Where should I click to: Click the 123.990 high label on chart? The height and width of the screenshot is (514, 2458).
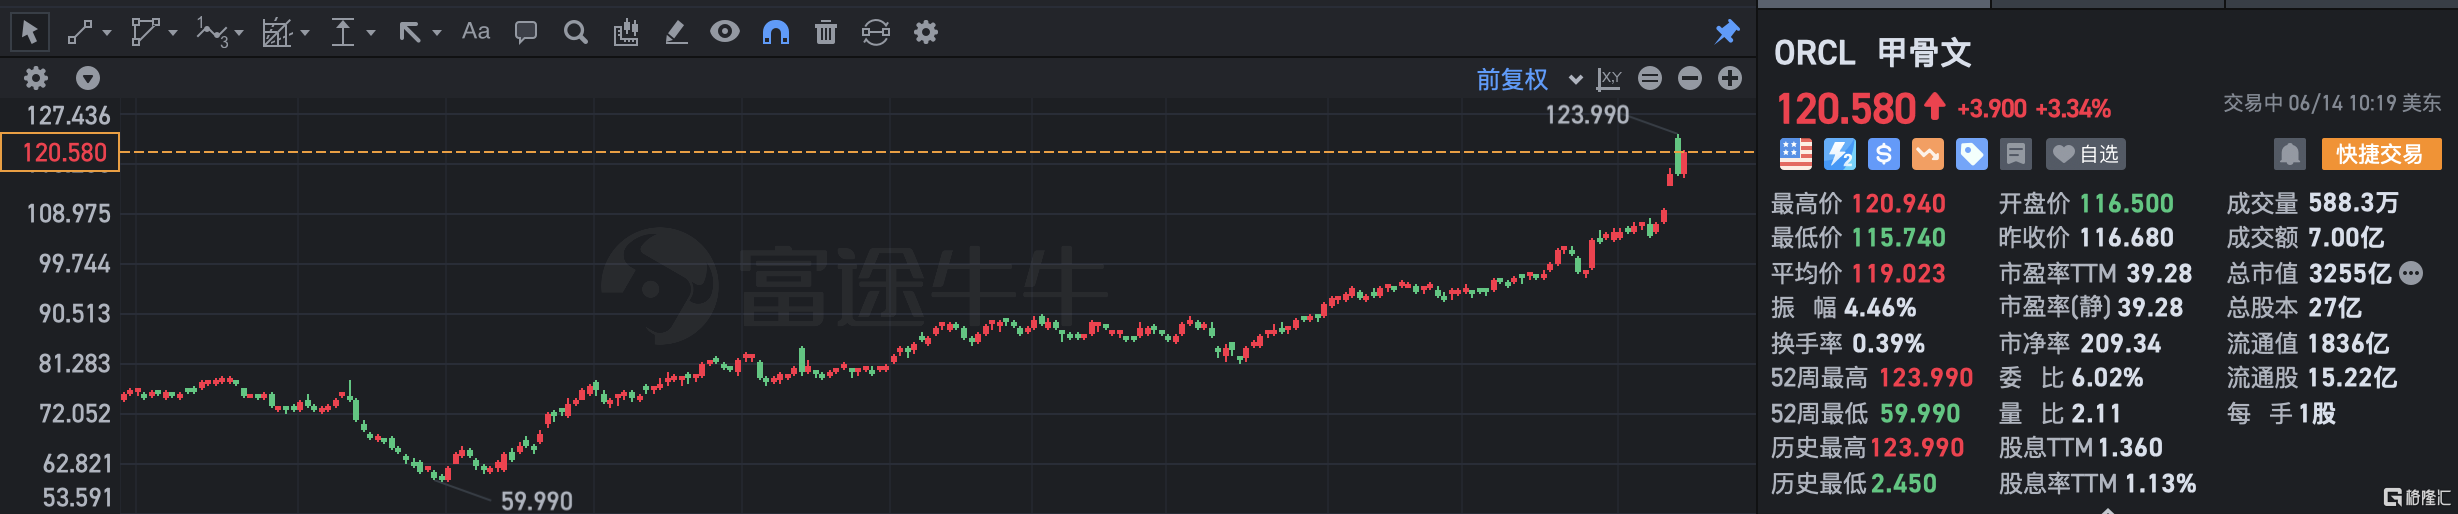click(x=1587, y=115)
